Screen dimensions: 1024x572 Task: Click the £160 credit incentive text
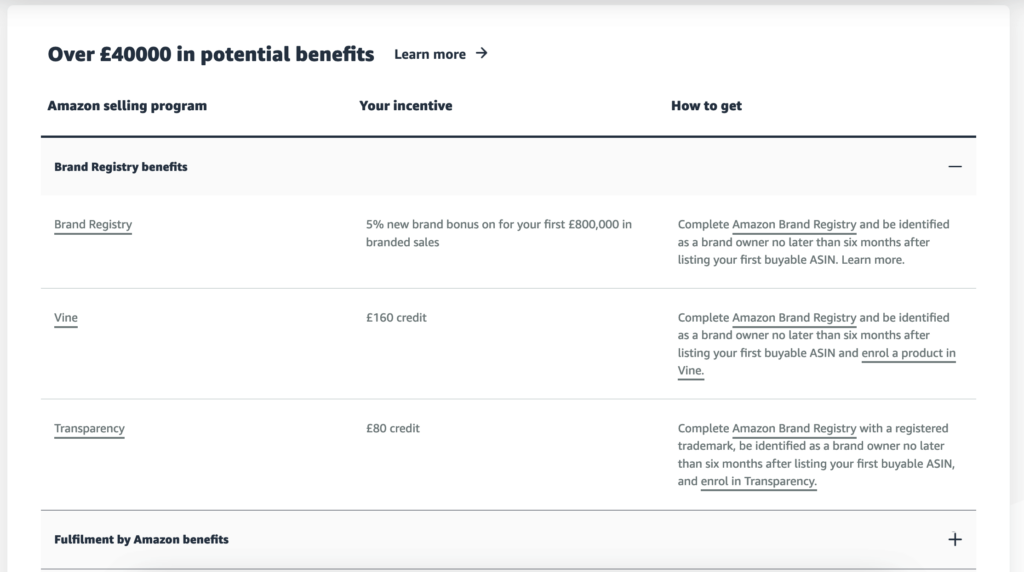(396, 318)
